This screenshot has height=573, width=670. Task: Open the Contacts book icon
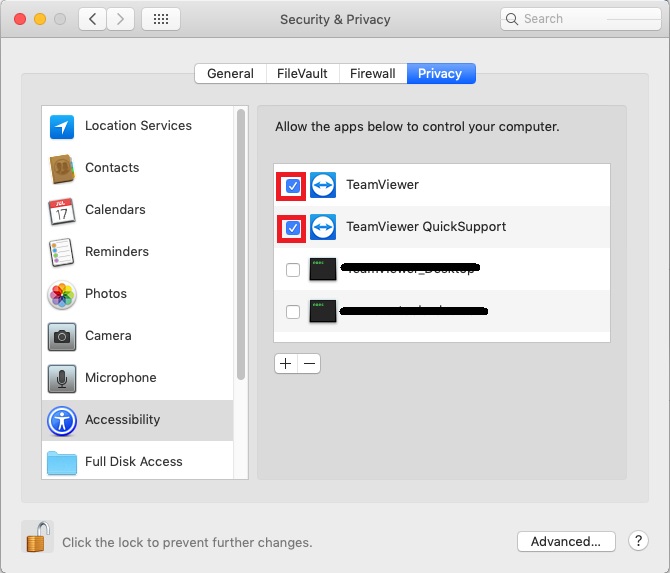tap(62, 168)
